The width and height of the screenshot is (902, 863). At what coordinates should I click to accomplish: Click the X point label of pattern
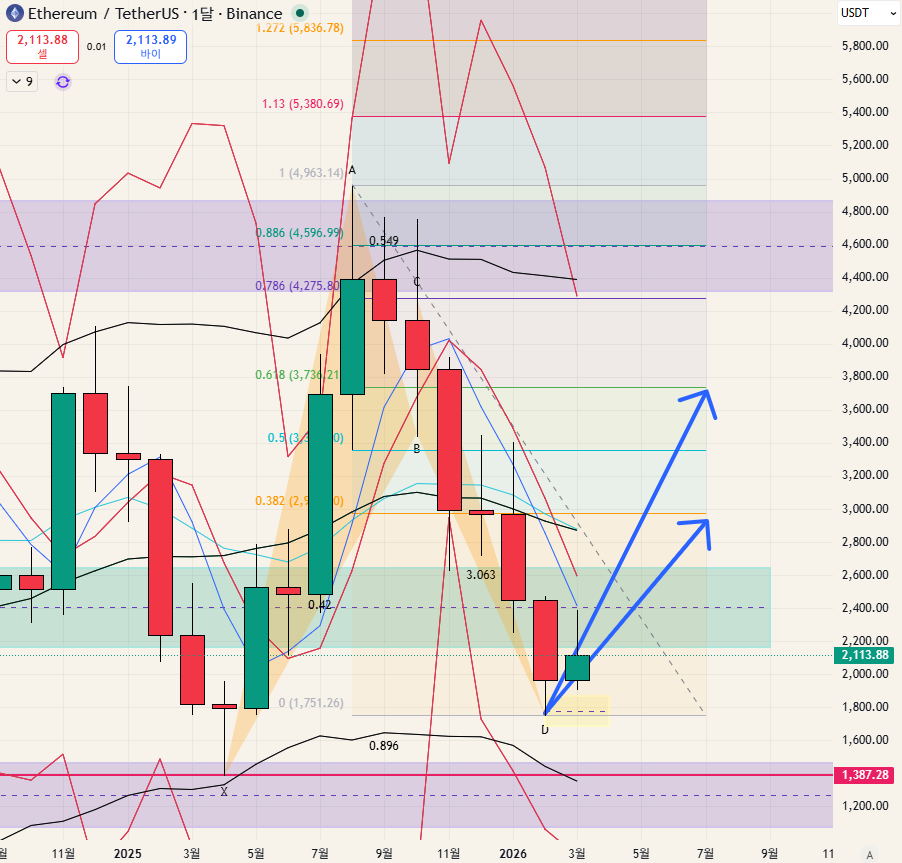pyautogui.click(x=224, y=792)
